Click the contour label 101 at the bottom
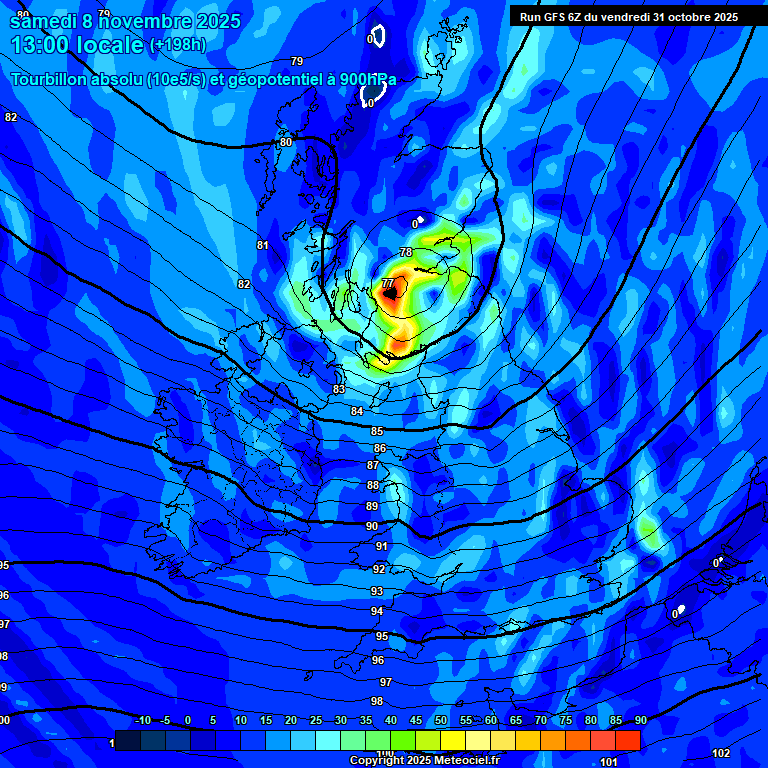 pyautogui.click(x=608, y=762)
